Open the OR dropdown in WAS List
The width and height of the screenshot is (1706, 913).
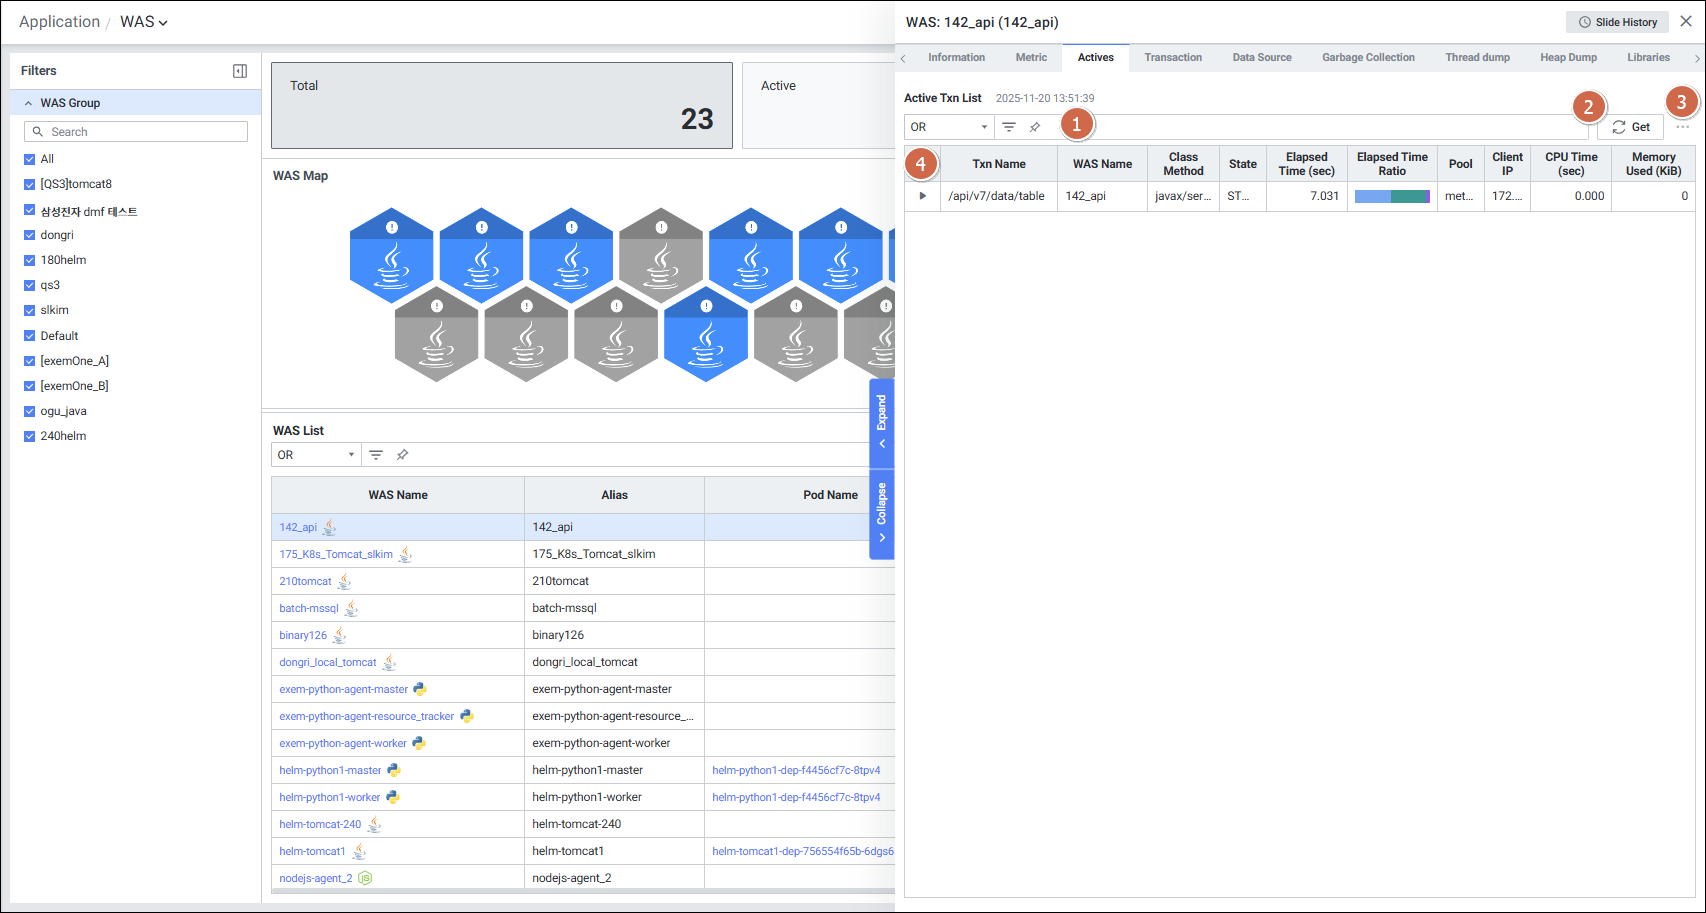(316, 455)
